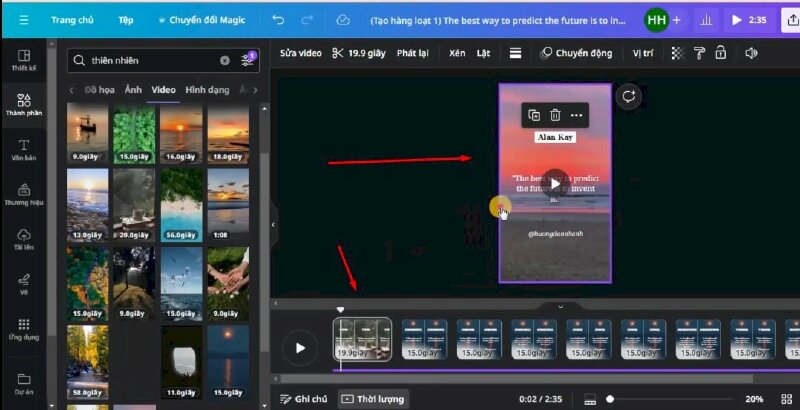Open the 20% zoom level dropdown
The image size is (800, 410).
click(x=754, y=399)
